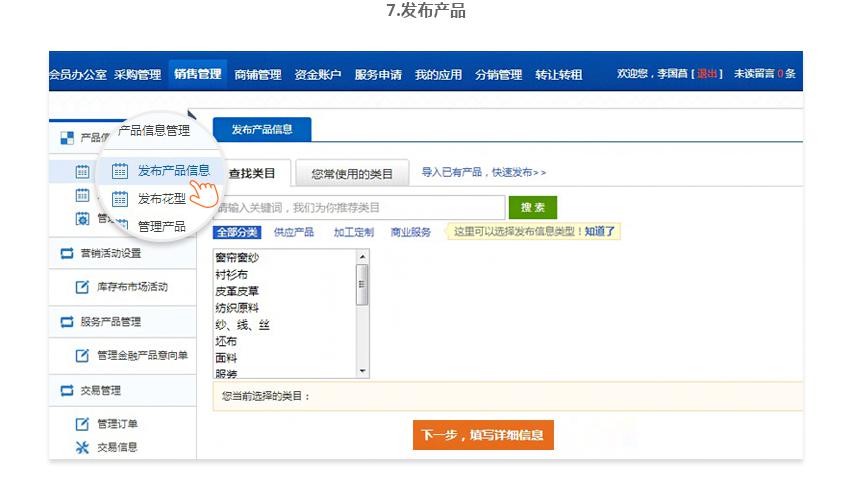Screen dimensions: 853x478
Task: Open 交易信息 in sidebar
Action: point(118,447)
